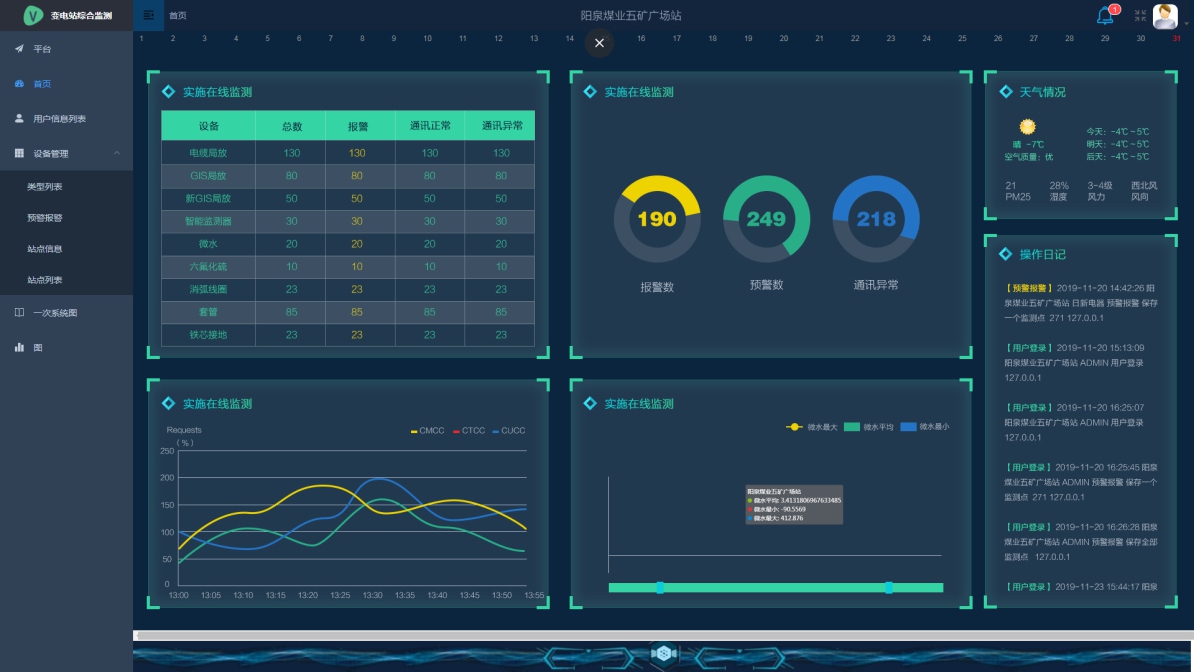Toggle the CUCC legend entry

click(508, 431)
